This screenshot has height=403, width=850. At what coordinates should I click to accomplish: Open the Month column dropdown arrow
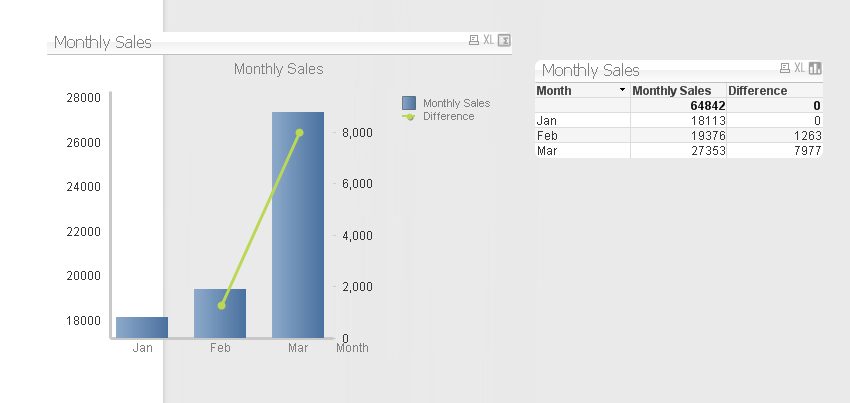[623, 90]
